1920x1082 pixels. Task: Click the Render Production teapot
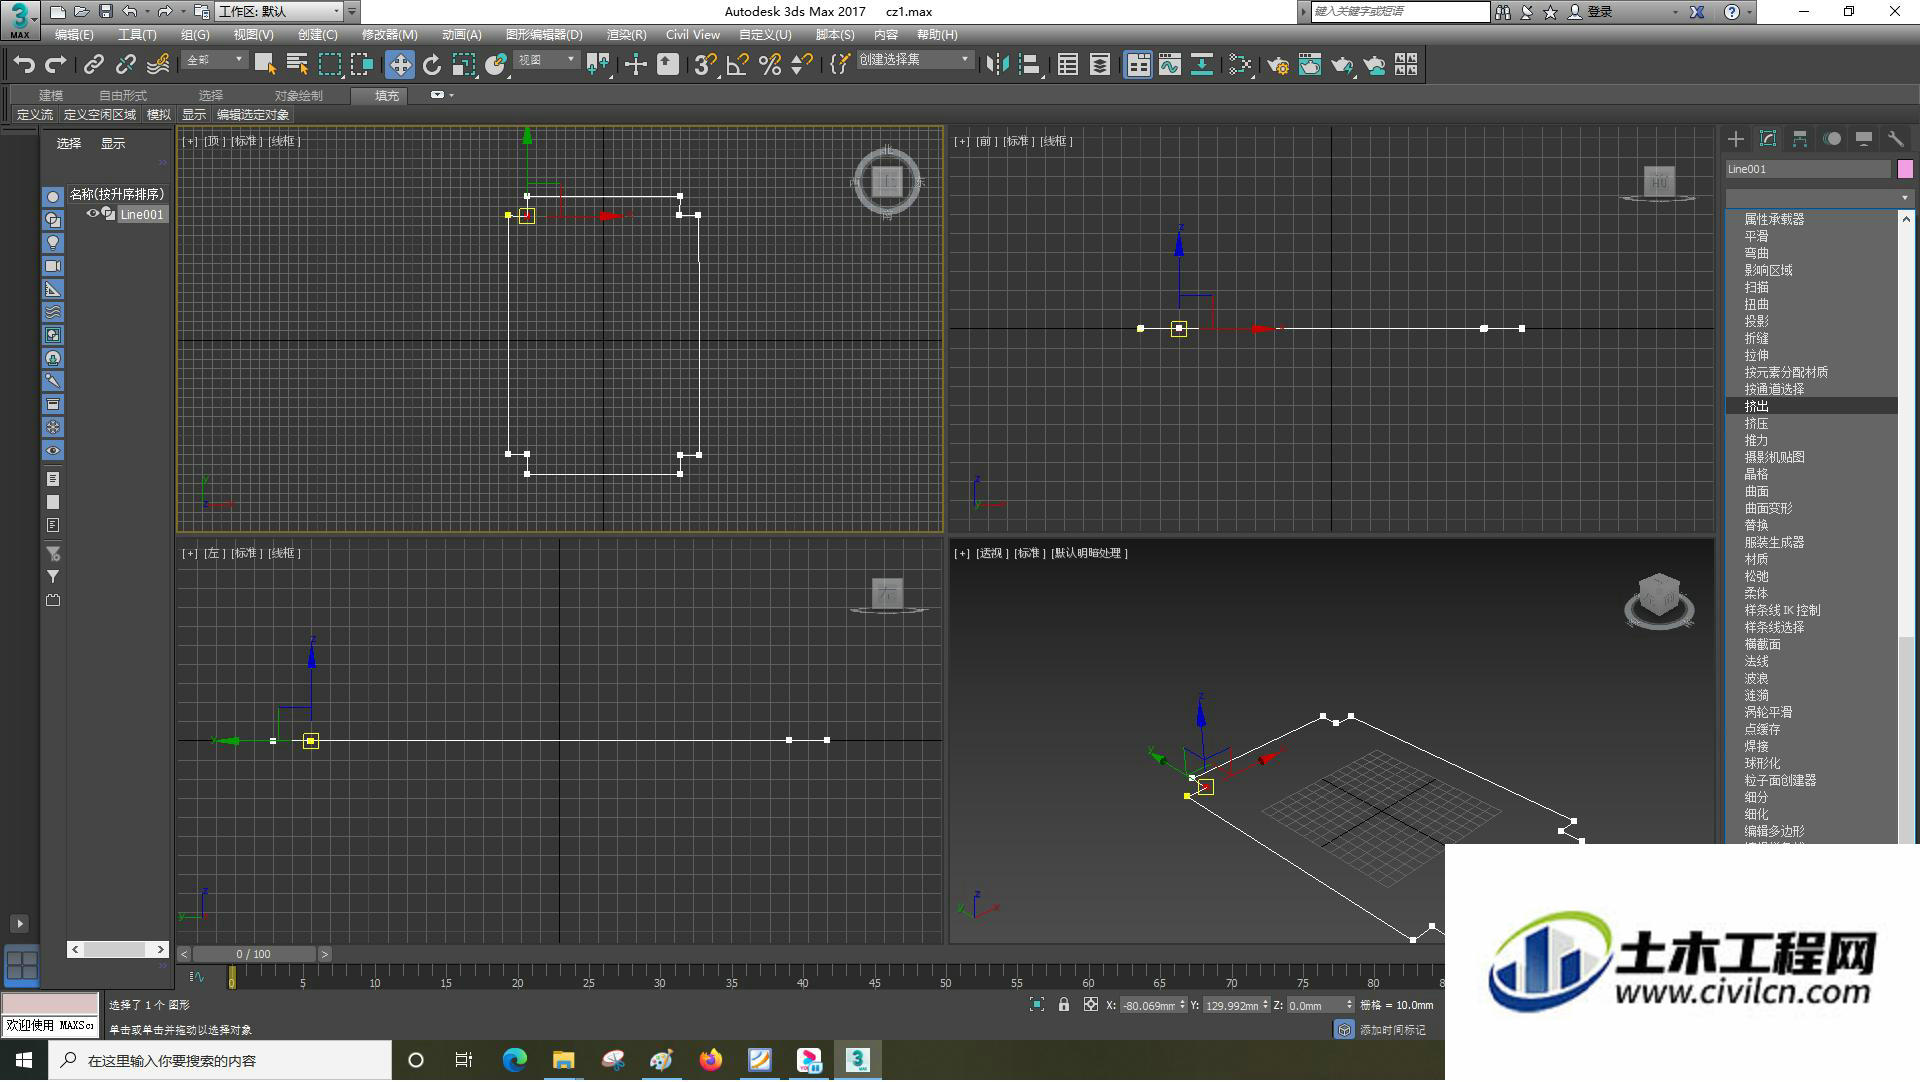click(1342, 65)
